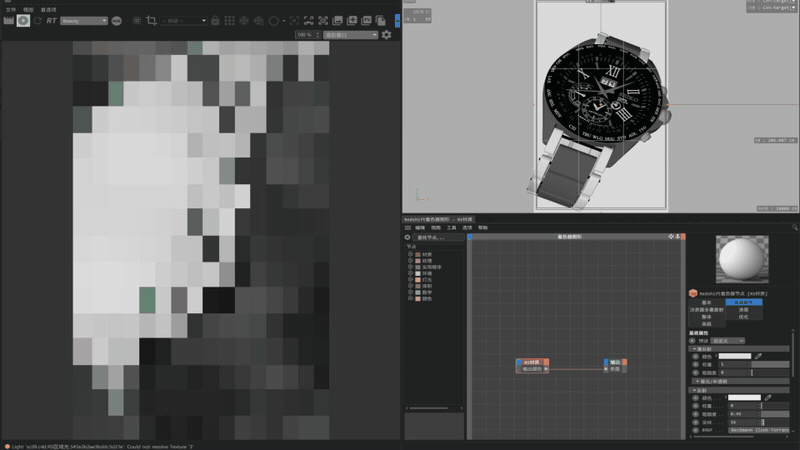Open the auto aspect dropdown beside crop
800x450 pixels.
pos(184,21)
